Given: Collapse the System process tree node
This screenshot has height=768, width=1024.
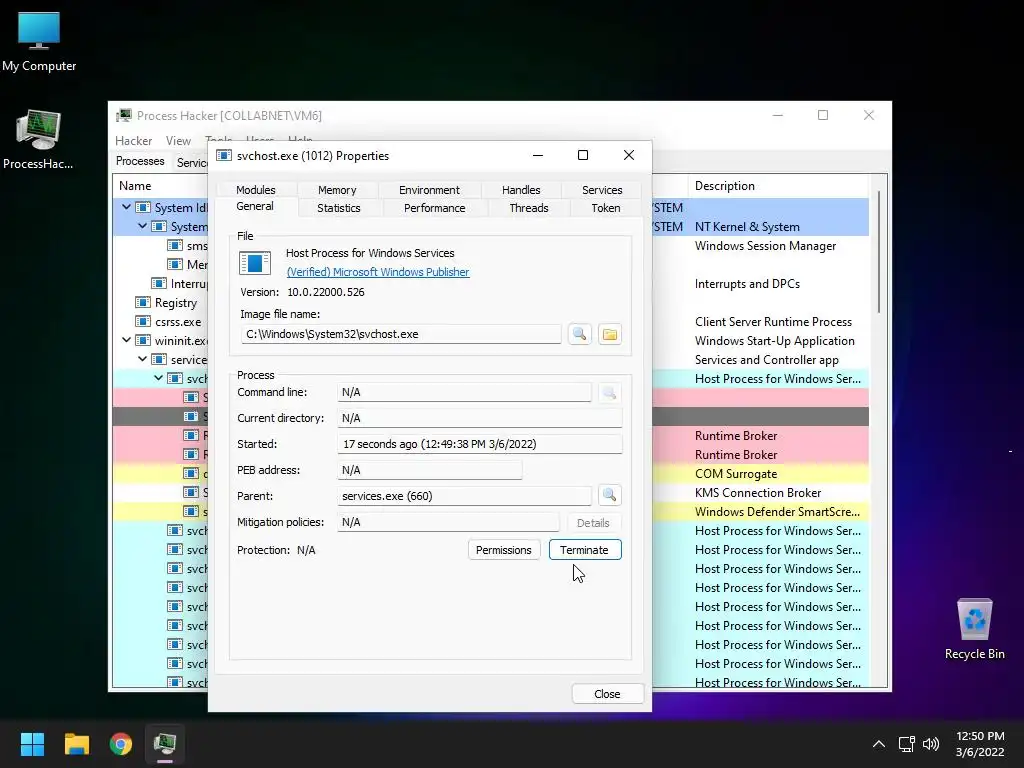Looking at the screenshot, I should click(142, 226).
